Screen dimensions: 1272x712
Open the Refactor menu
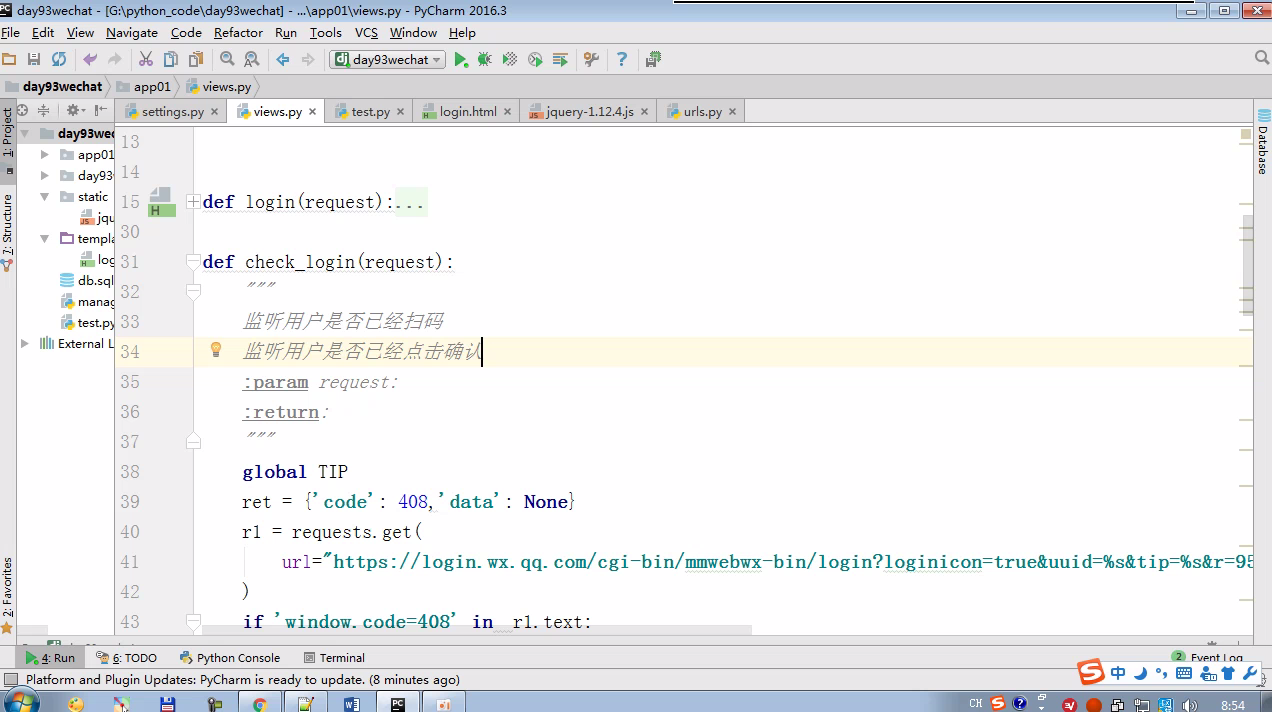(238, 33)
